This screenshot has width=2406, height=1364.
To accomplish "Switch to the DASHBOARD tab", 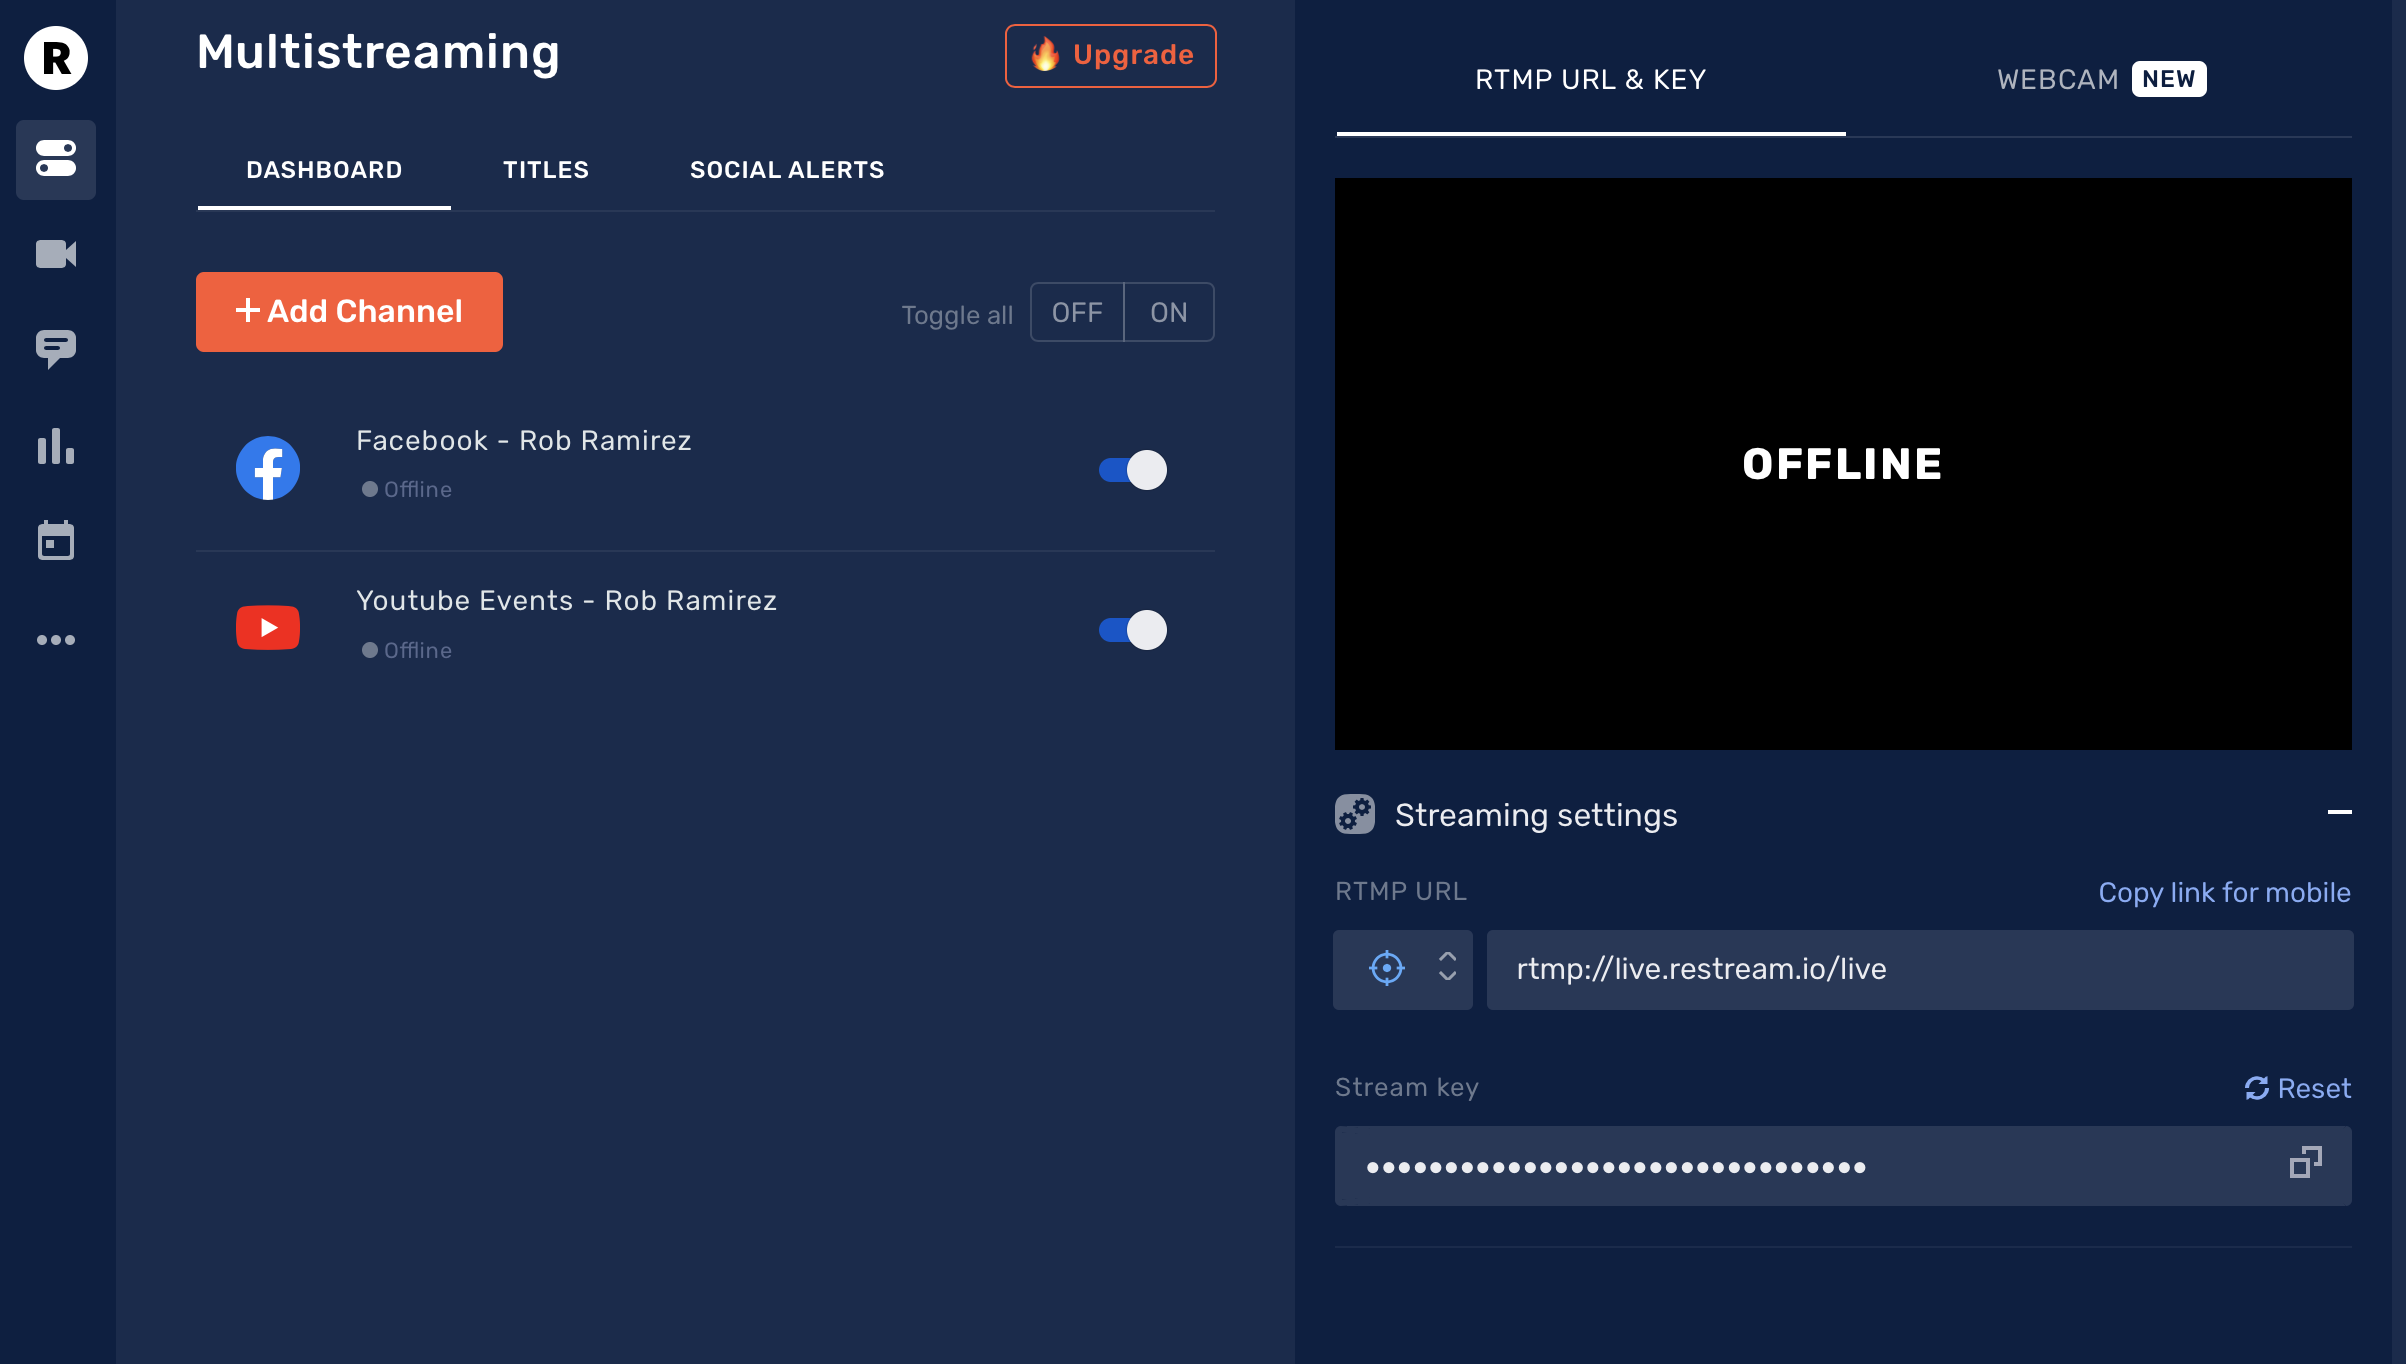I will click(x=324, y=170).
